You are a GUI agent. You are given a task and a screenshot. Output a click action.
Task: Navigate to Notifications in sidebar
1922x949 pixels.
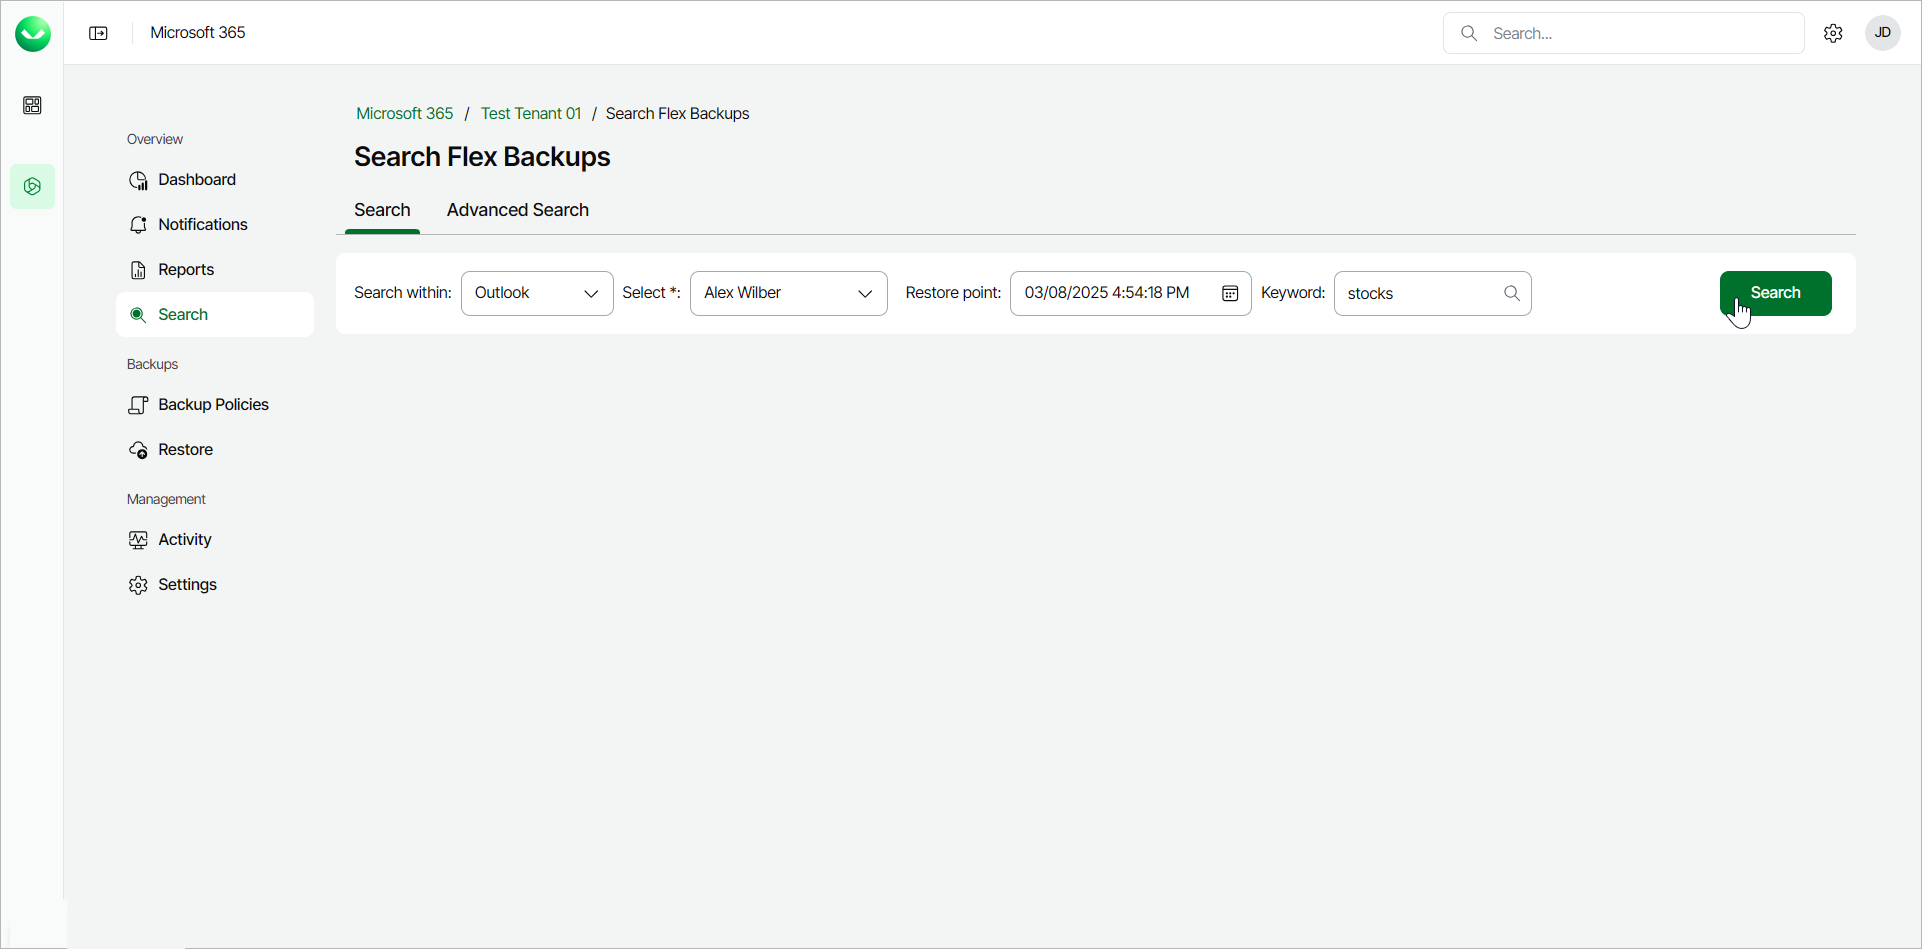coord(202,225)
